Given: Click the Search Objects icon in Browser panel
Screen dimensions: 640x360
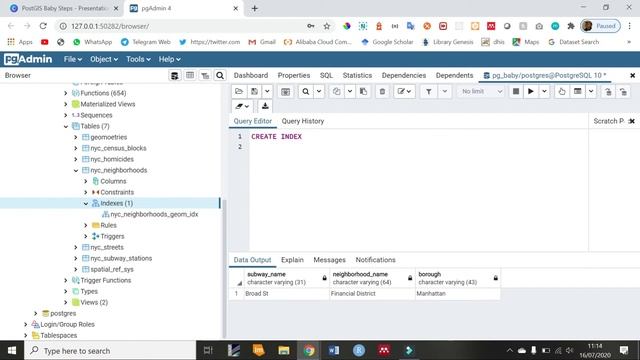Looking at the screenshot, I should click(220, 76).
